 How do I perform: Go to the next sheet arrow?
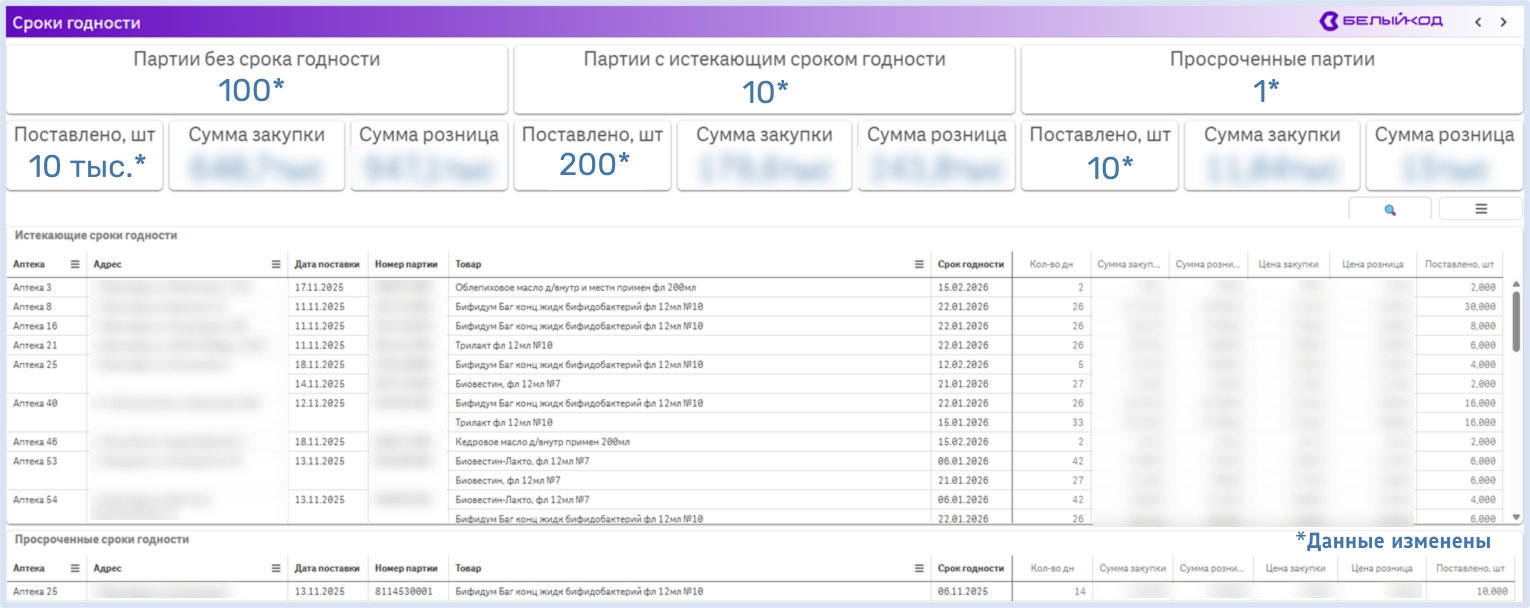[1503, 21]
